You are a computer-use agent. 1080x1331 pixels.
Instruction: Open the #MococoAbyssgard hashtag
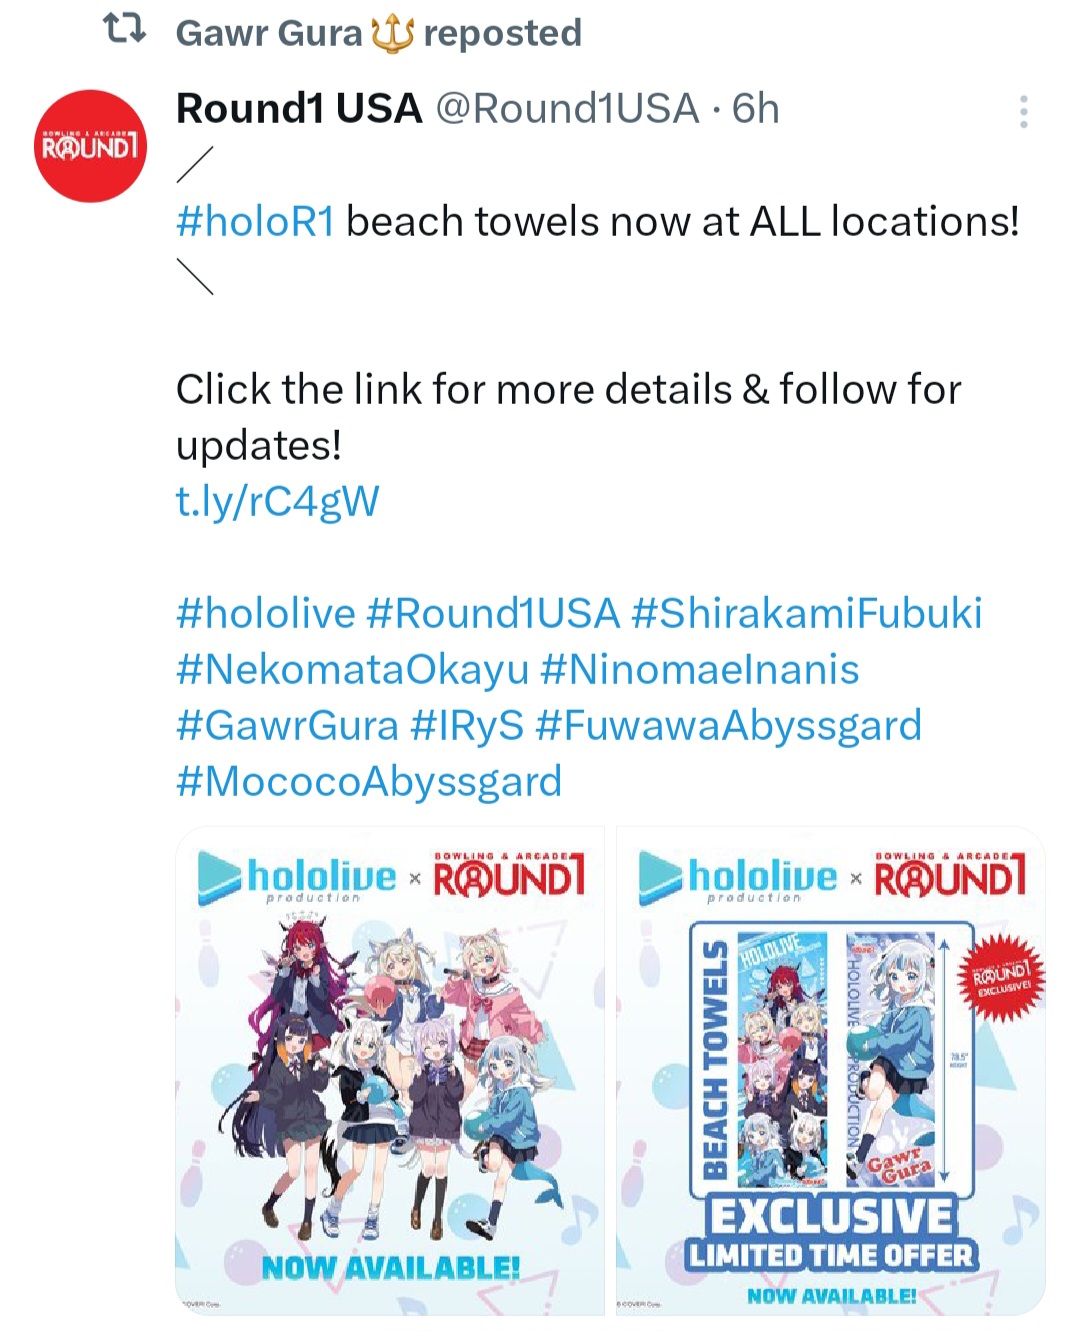(x=369, y=781)
